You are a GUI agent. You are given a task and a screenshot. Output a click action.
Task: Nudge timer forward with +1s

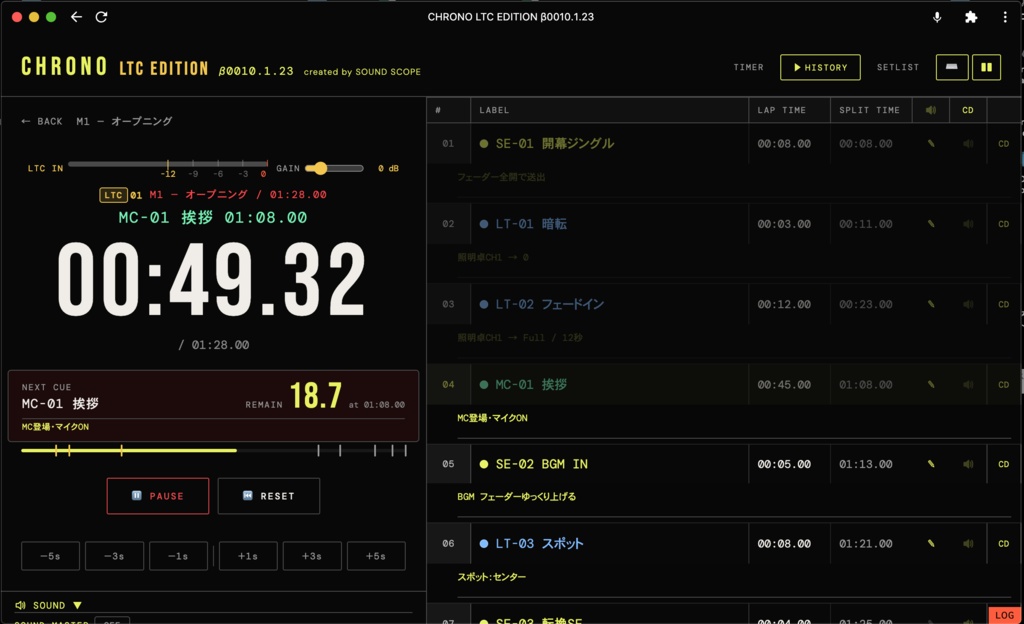pyautogui.click(x=248, y=556)
